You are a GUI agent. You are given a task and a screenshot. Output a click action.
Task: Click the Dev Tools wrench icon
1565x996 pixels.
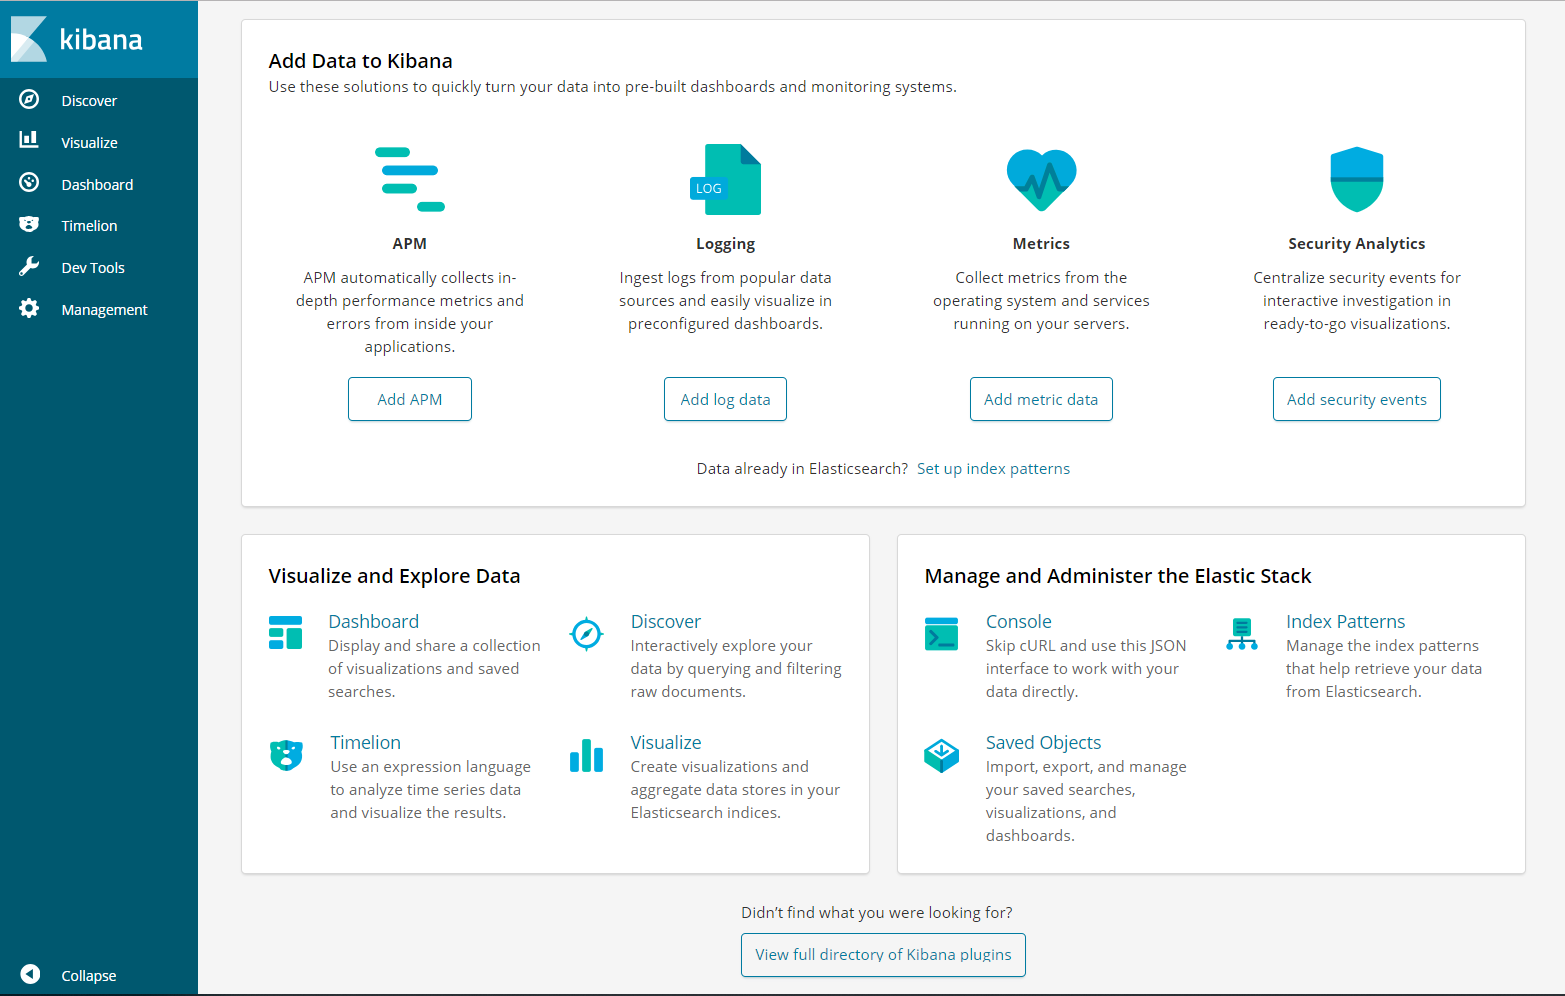pos(29,266)
